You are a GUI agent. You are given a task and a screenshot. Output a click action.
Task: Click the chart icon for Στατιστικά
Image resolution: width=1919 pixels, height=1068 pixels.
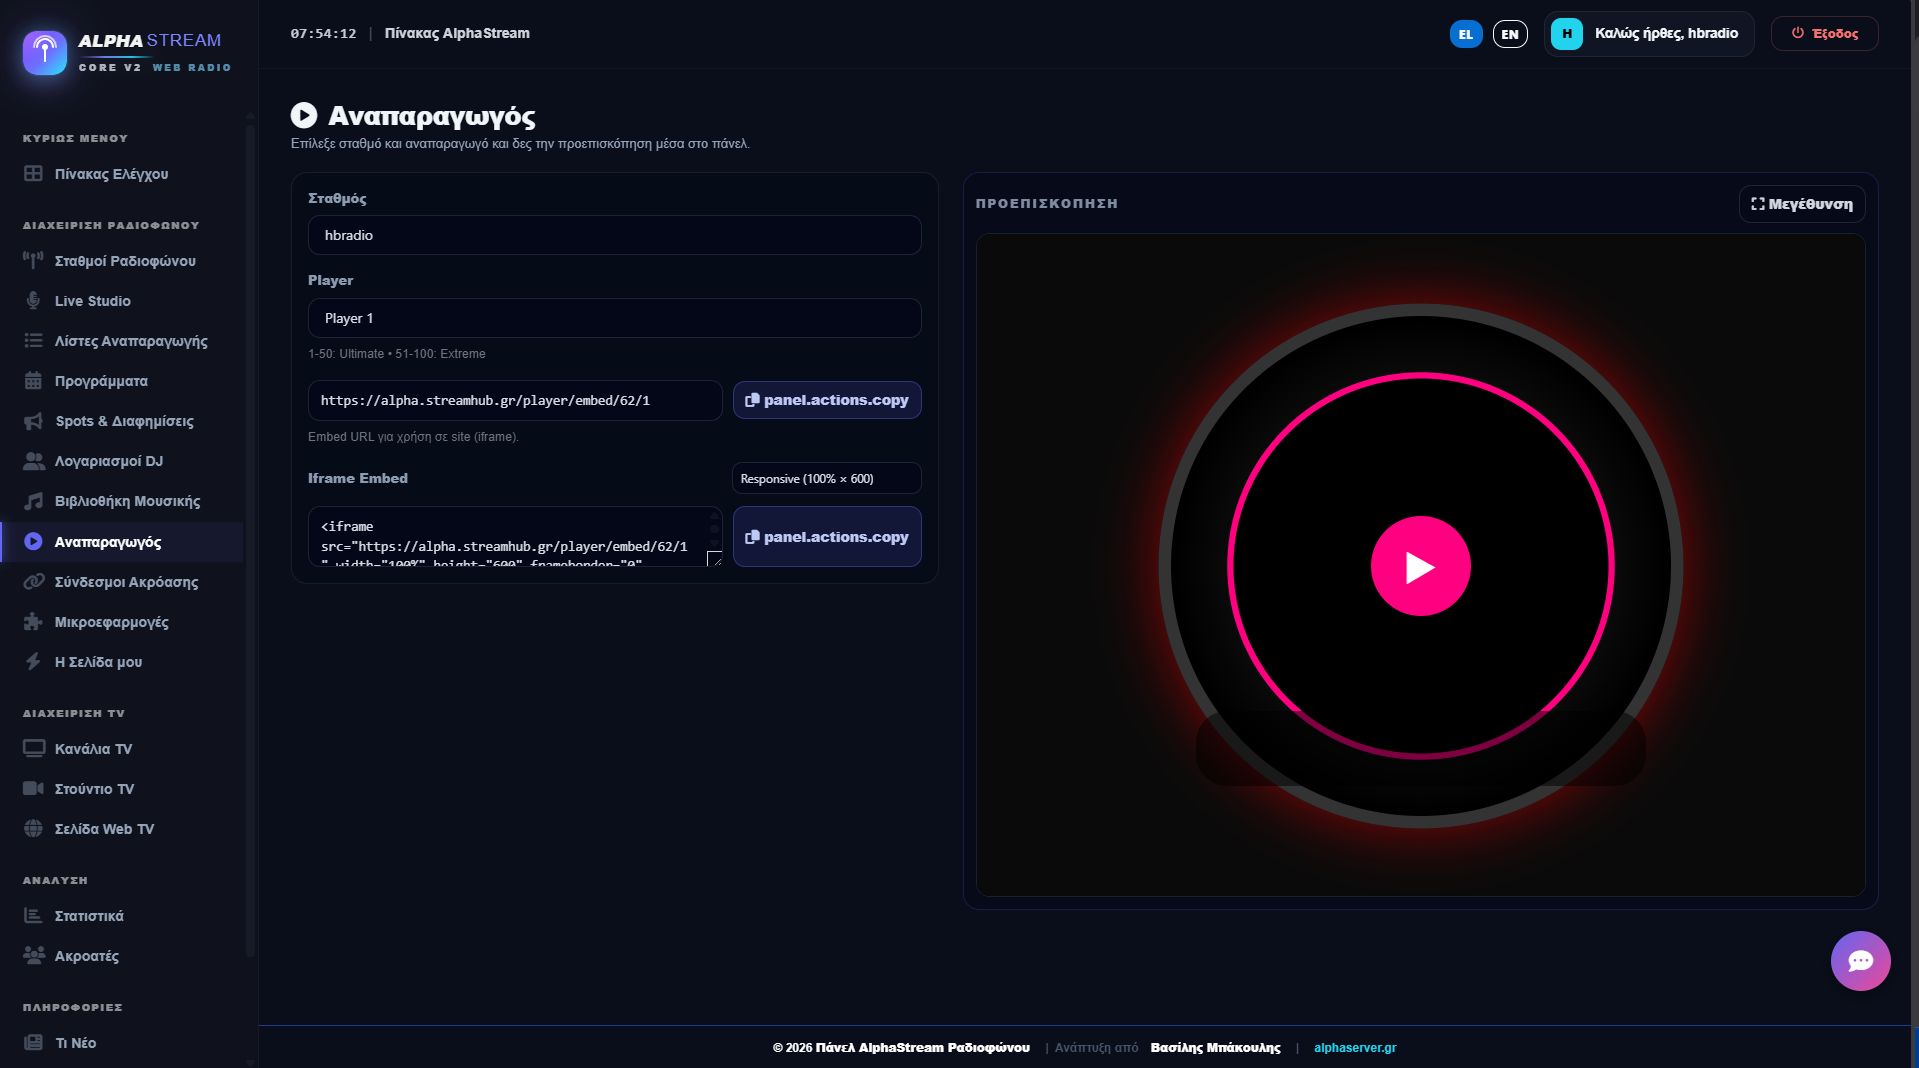pyautogui.click(x=33, y=915)
